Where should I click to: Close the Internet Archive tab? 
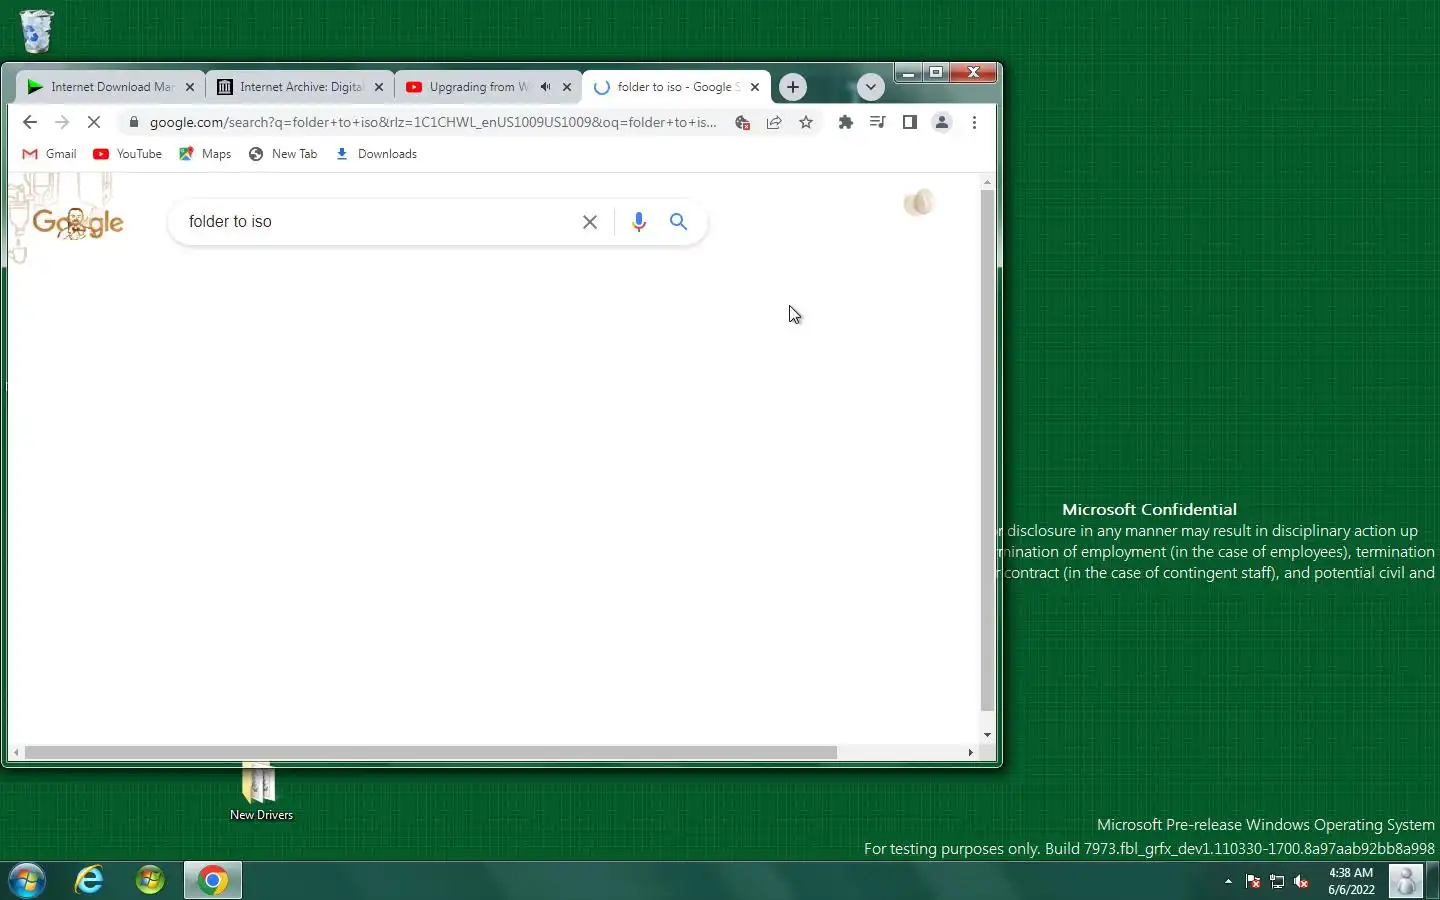[x=379, y=87]
